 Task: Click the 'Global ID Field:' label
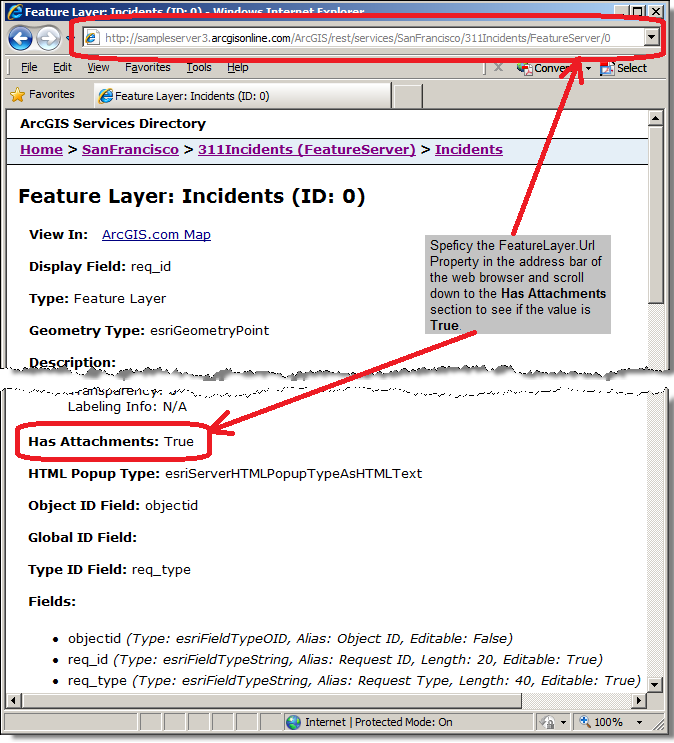point(82,538)
